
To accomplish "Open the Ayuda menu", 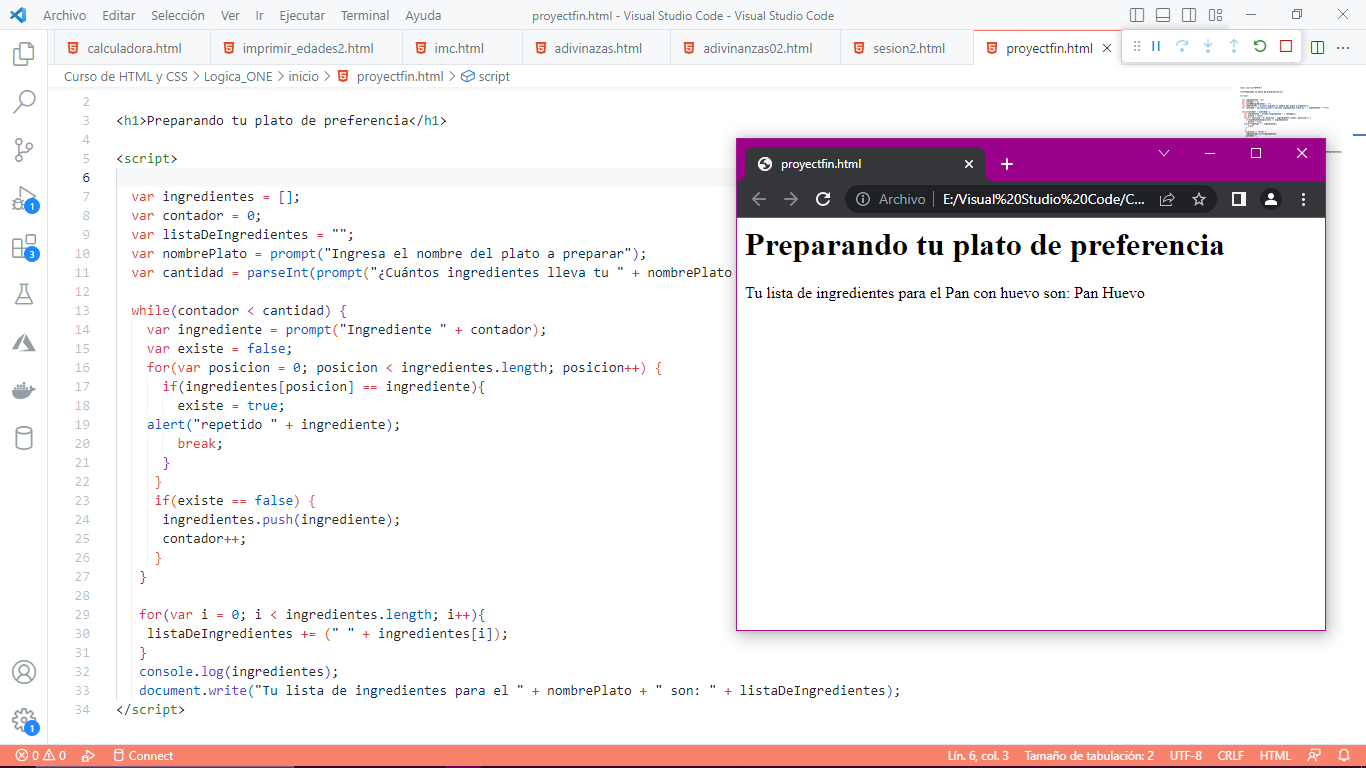I will pos(424,15).
